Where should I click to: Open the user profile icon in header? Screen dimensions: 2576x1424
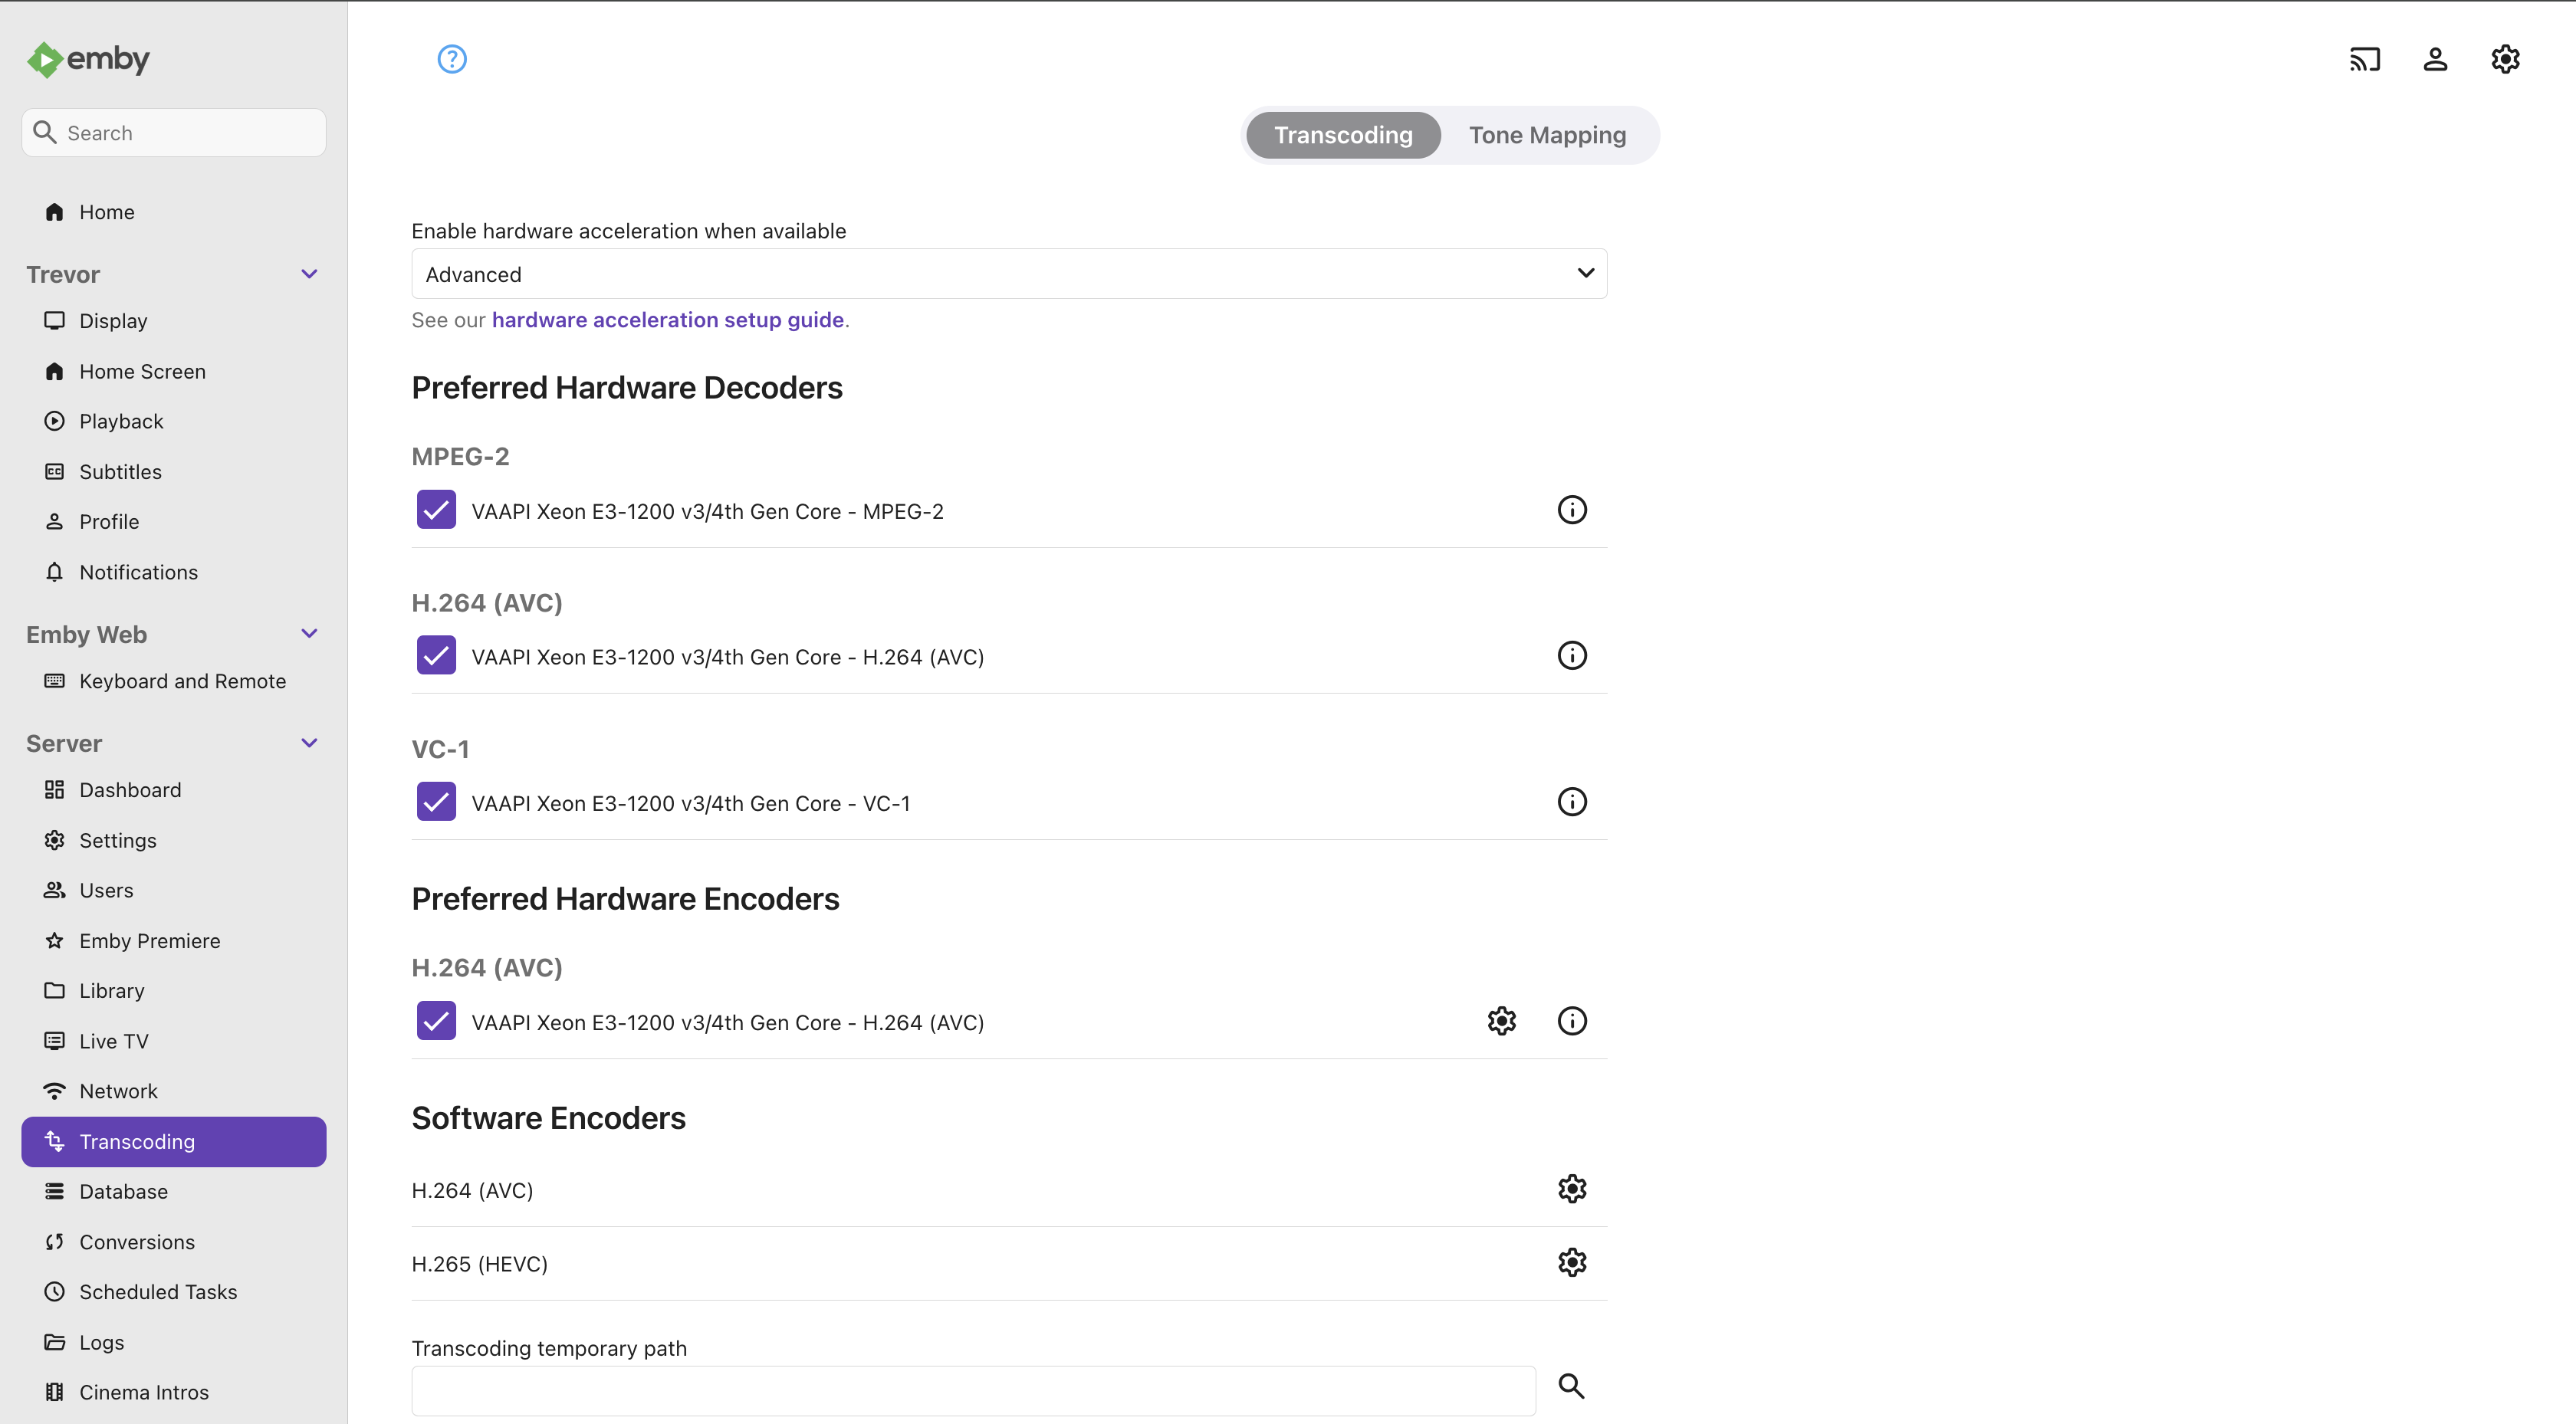coord(2435,59)
